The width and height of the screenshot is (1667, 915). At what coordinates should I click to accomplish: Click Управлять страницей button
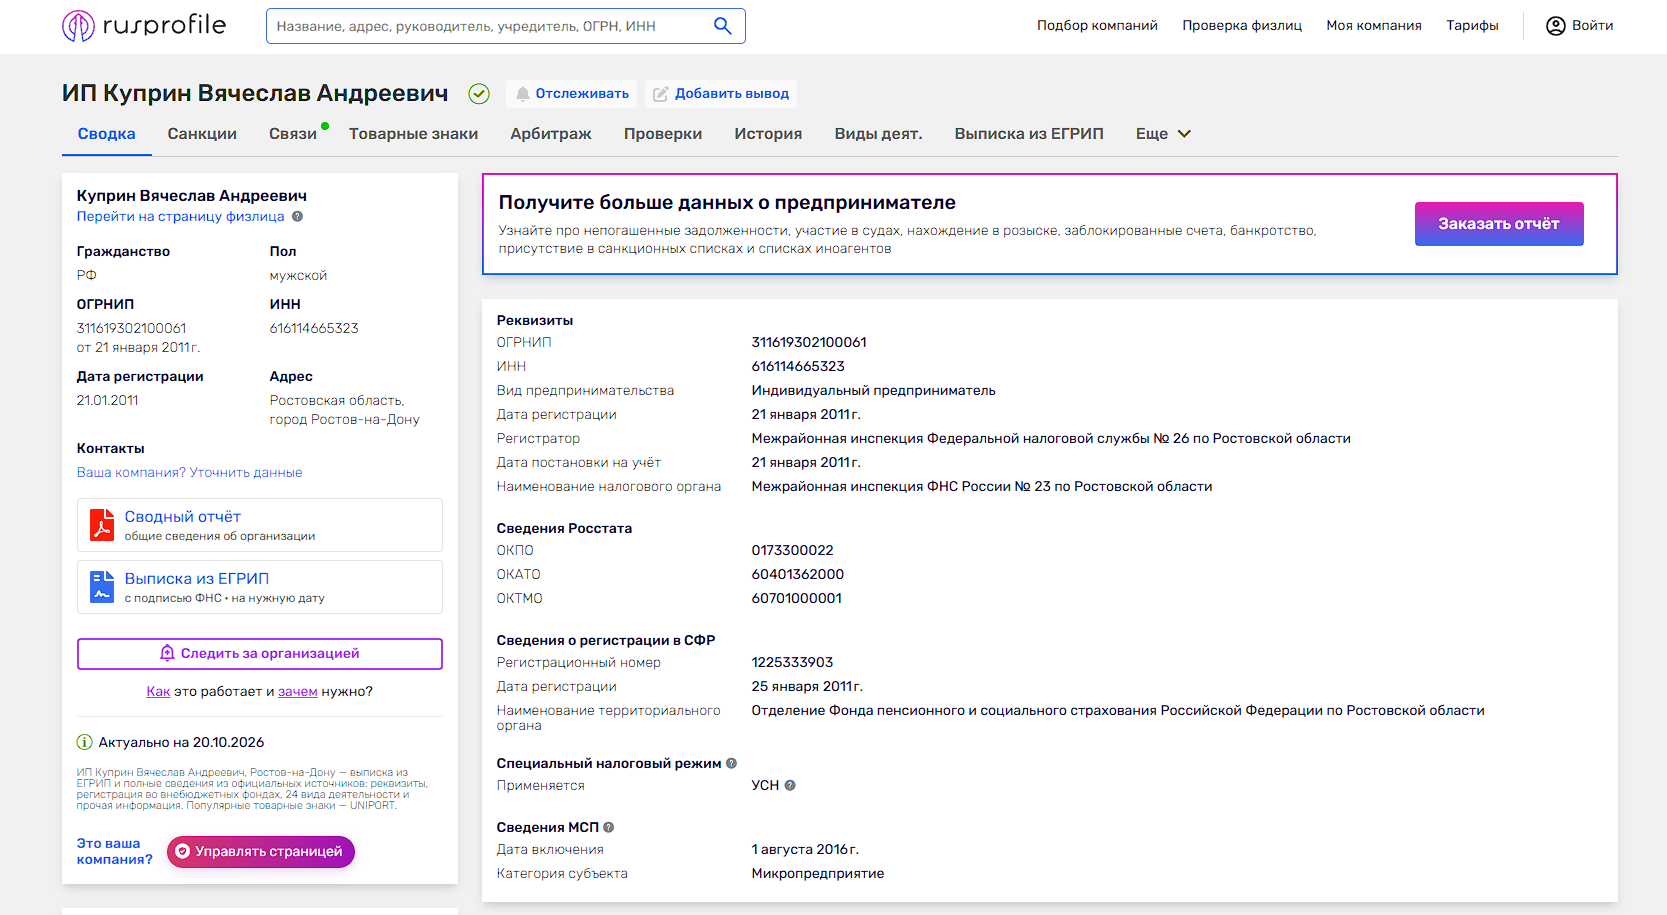click(x=260, y=852)
